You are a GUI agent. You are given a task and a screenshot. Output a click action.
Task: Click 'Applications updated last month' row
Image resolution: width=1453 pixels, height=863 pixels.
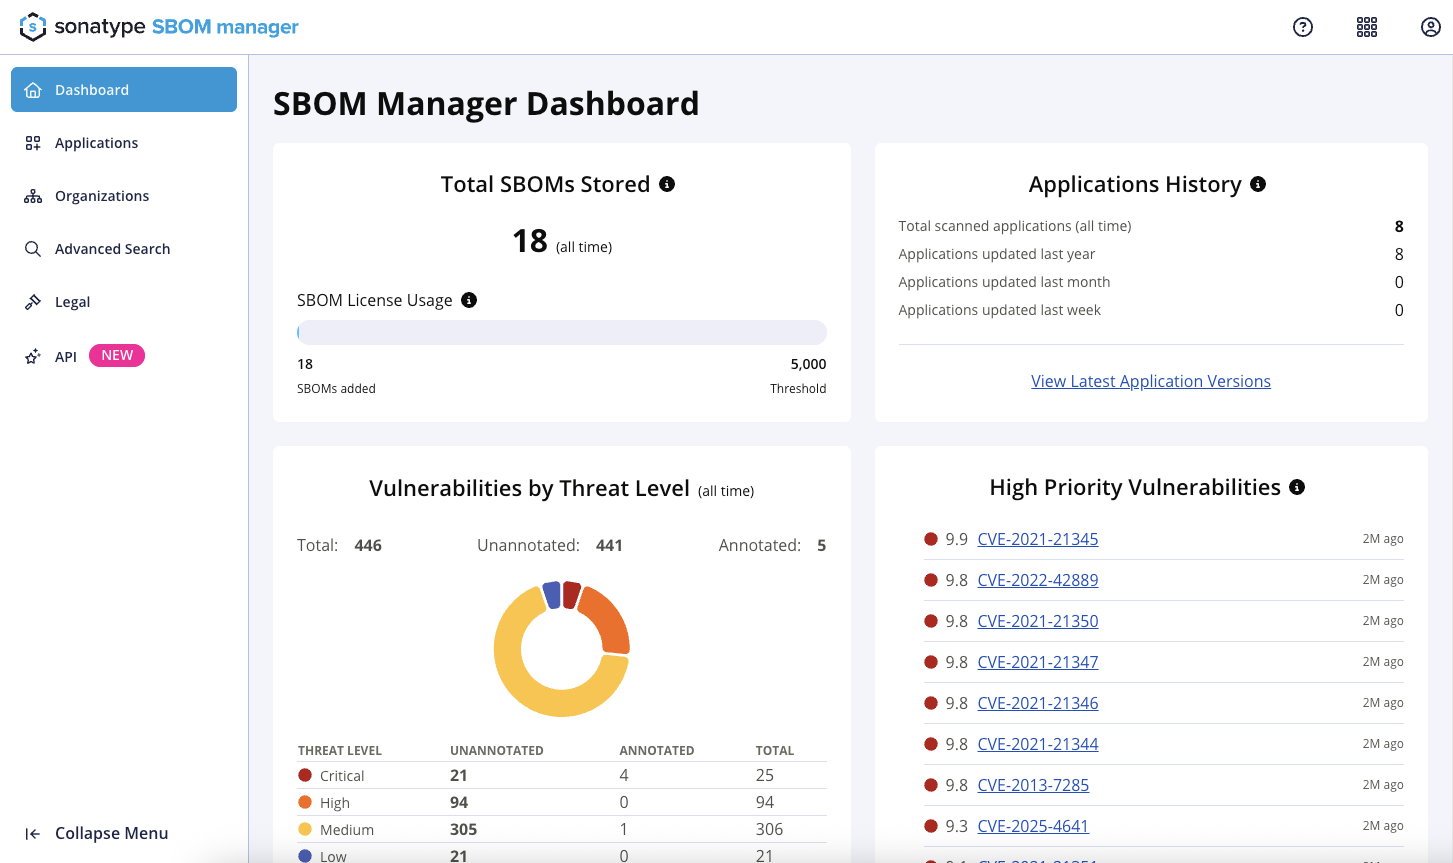tap(1151, 282)
